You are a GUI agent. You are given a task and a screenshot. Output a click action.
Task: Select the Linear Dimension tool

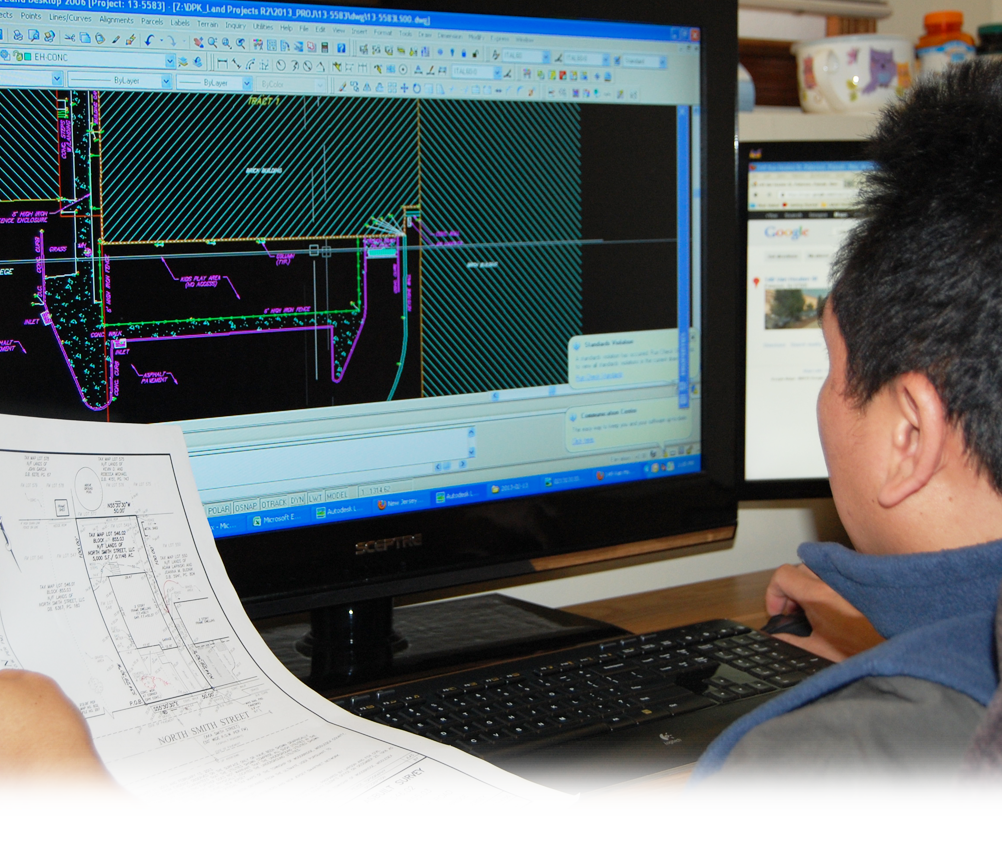pos(222,63)
